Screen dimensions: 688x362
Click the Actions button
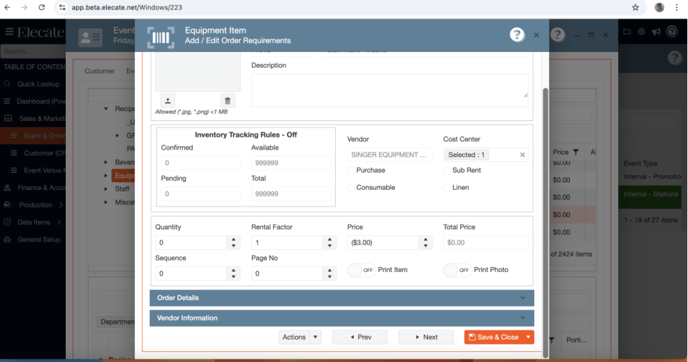tap(294, 337)
